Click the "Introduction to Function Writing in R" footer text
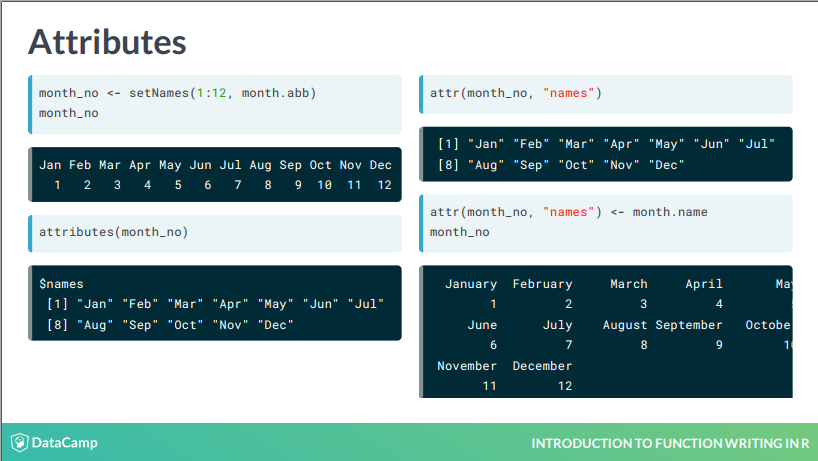Image resolution: width=818 pixels, height=461 pixels. (670, 443)
